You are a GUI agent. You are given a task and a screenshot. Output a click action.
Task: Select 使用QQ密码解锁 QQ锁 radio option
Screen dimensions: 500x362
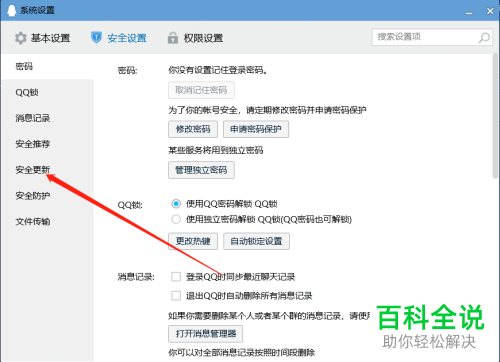pyautogui.click(x=176, y=204)
